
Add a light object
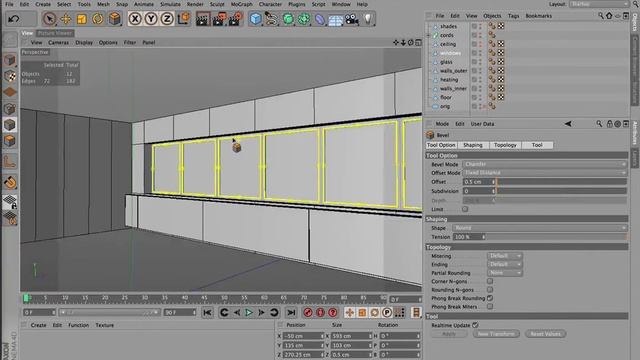point(368,19)
